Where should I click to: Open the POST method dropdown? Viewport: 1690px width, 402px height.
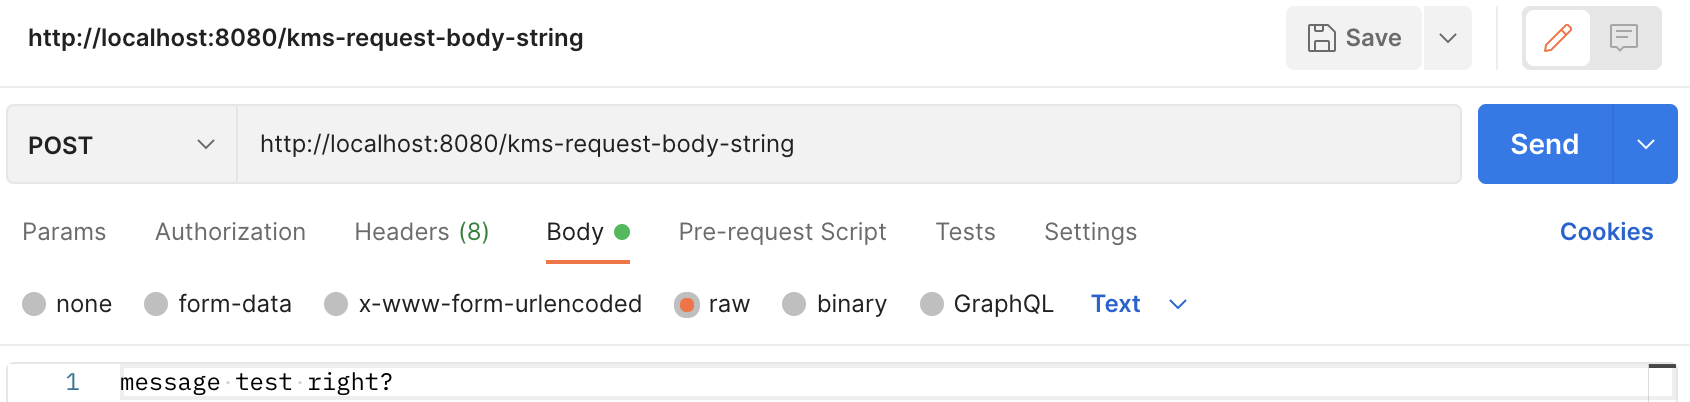(122, 145)
